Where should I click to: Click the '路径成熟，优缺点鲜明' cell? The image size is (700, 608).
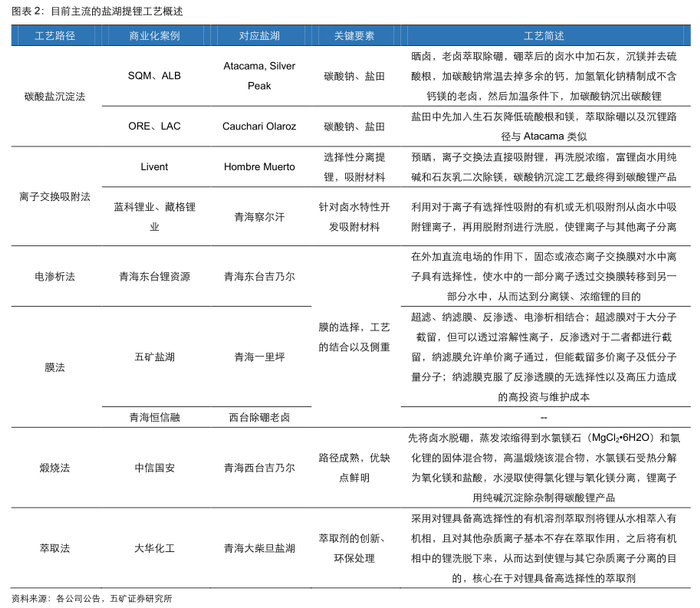(x=354, y=468)
